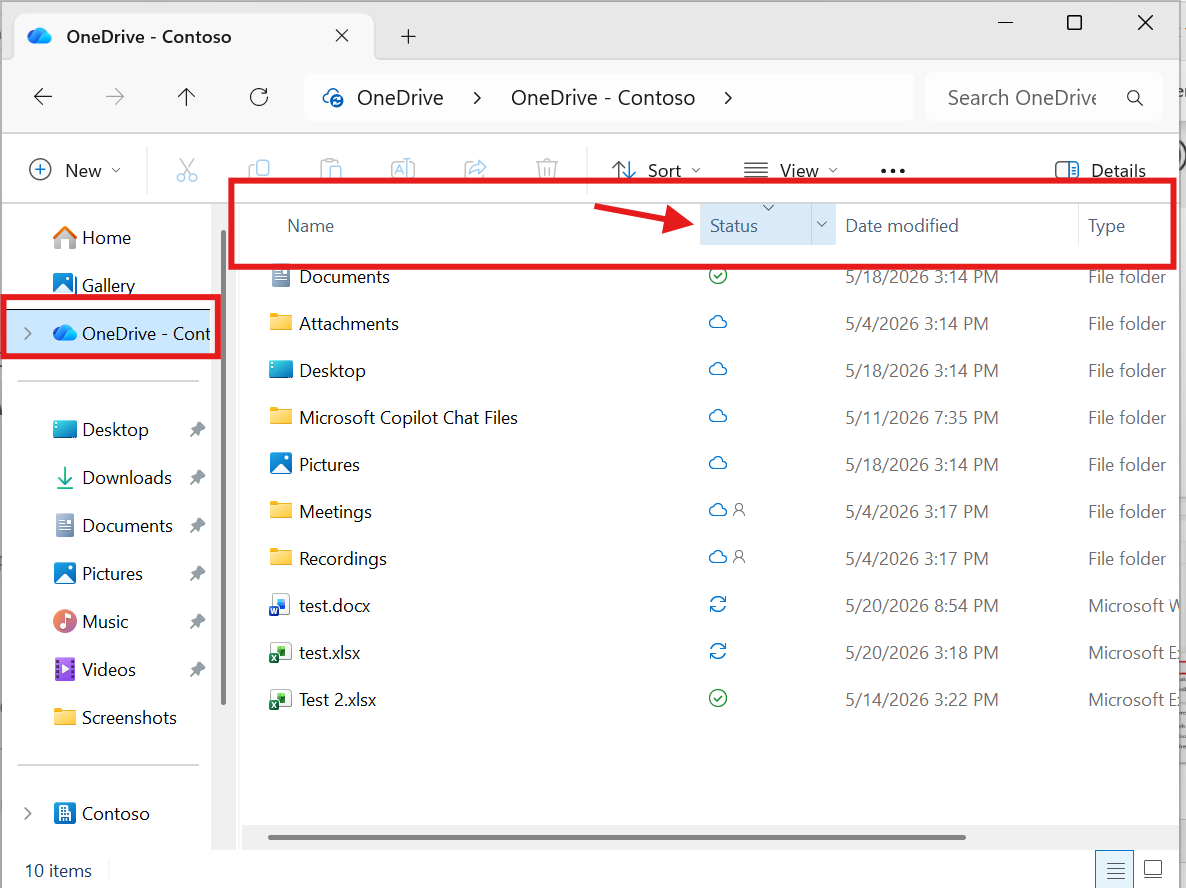Open the Sort dropdown menu
Image resolution: width=1186 pixels, height=888 pixels.
tap(656, 171)
